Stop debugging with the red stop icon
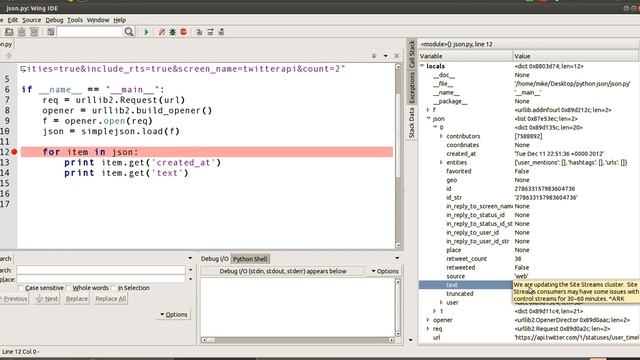The width and height of the screenshot is (640, 360). tap(184, 32)
